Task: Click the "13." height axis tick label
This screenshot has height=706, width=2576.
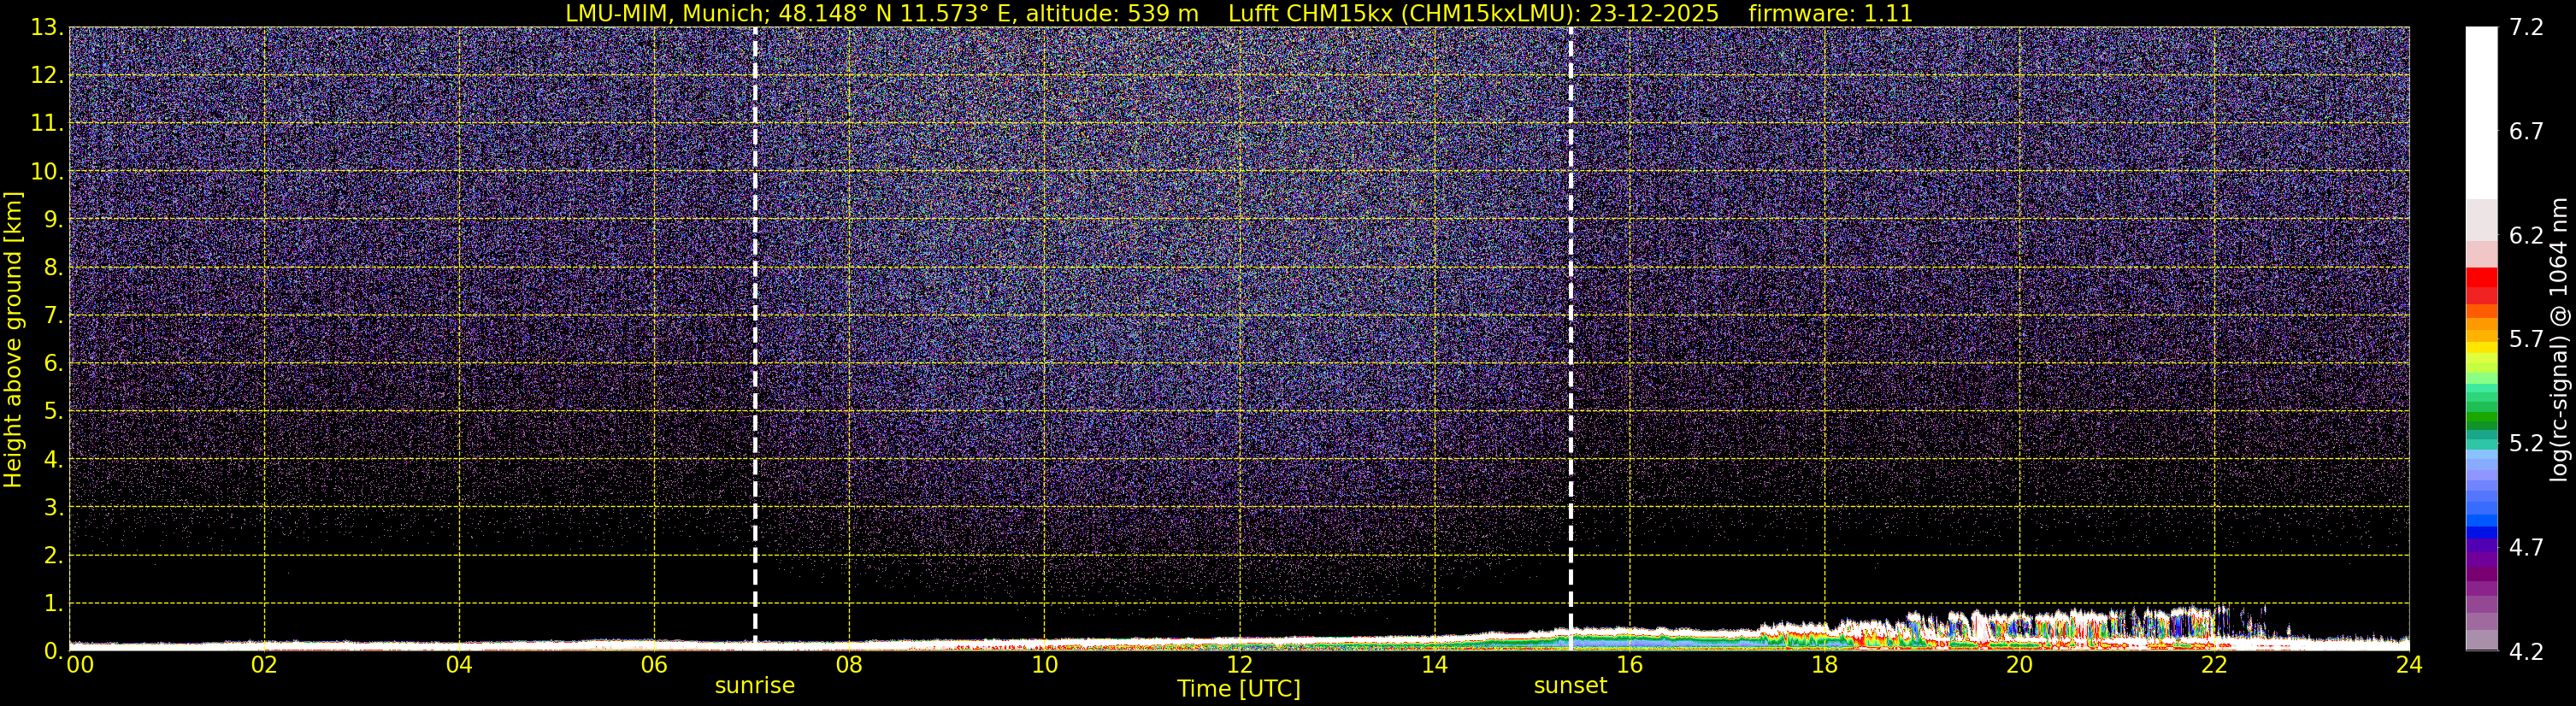Action: pyautogui.click(x=47, y=27)
